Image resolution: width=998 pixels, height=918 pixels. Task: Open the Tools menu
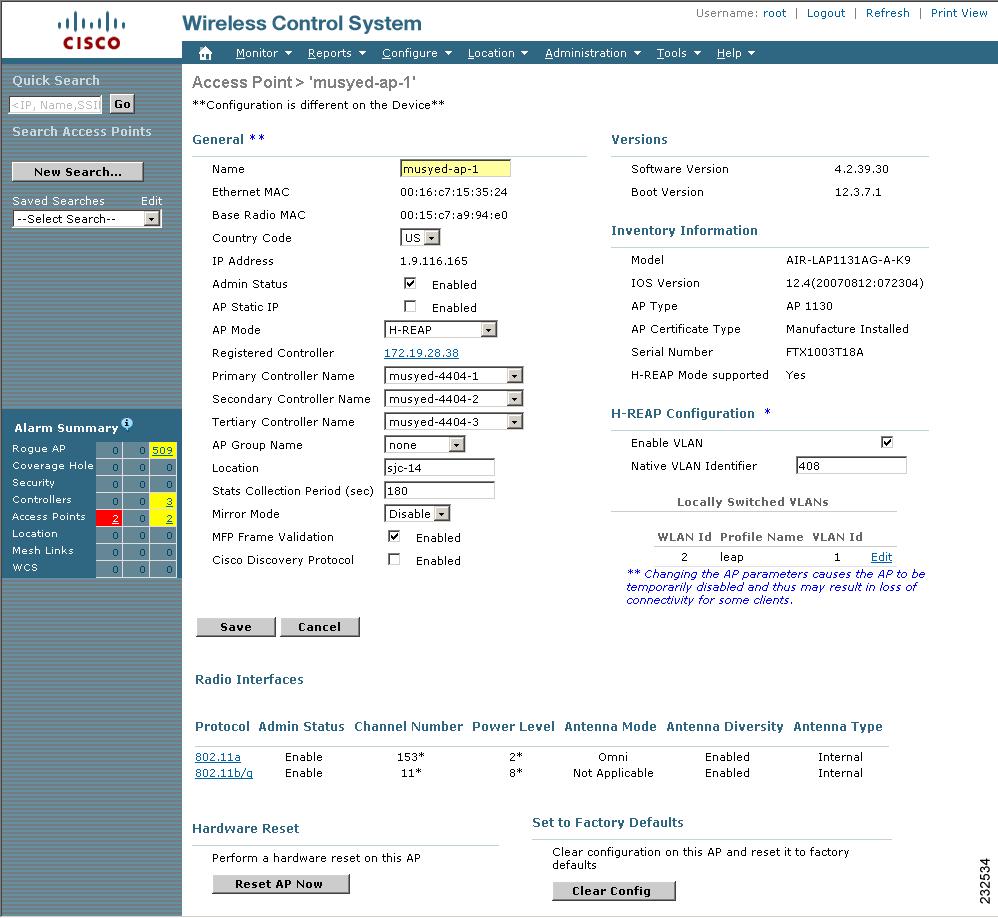(678, 53)
